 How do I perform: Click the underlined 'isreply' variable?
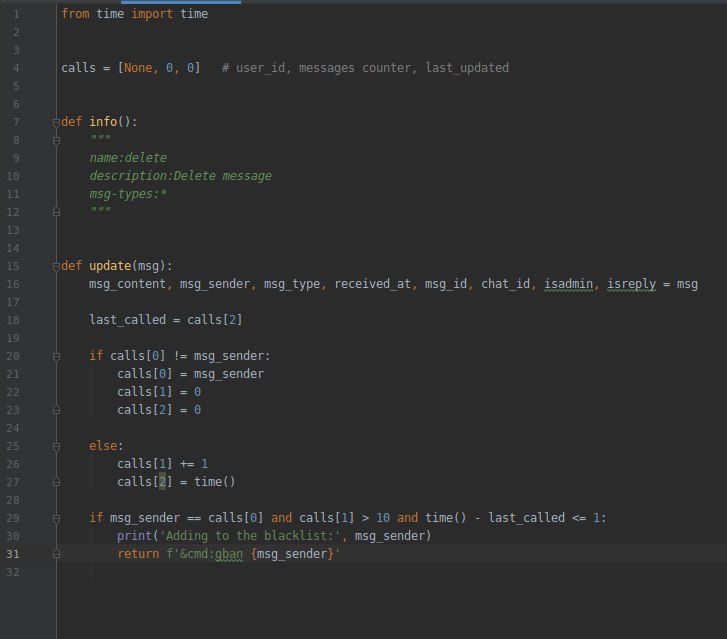[631, 284]
